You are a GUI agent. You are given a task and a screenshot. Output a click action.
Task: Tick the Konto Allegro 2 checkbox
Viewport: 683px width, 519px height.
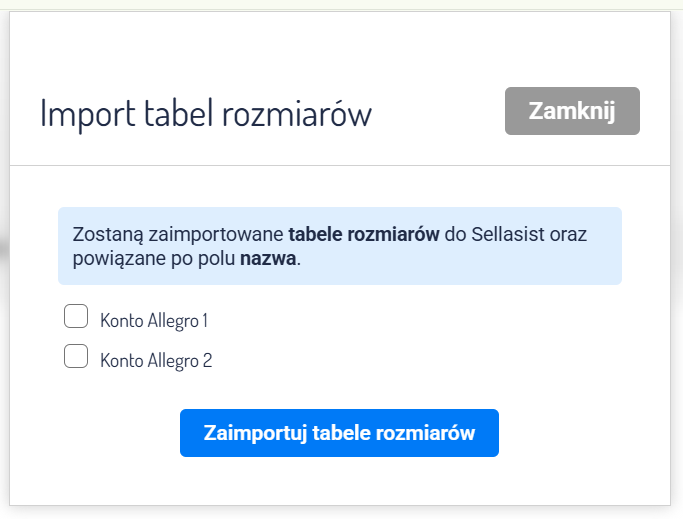[76, 357]
